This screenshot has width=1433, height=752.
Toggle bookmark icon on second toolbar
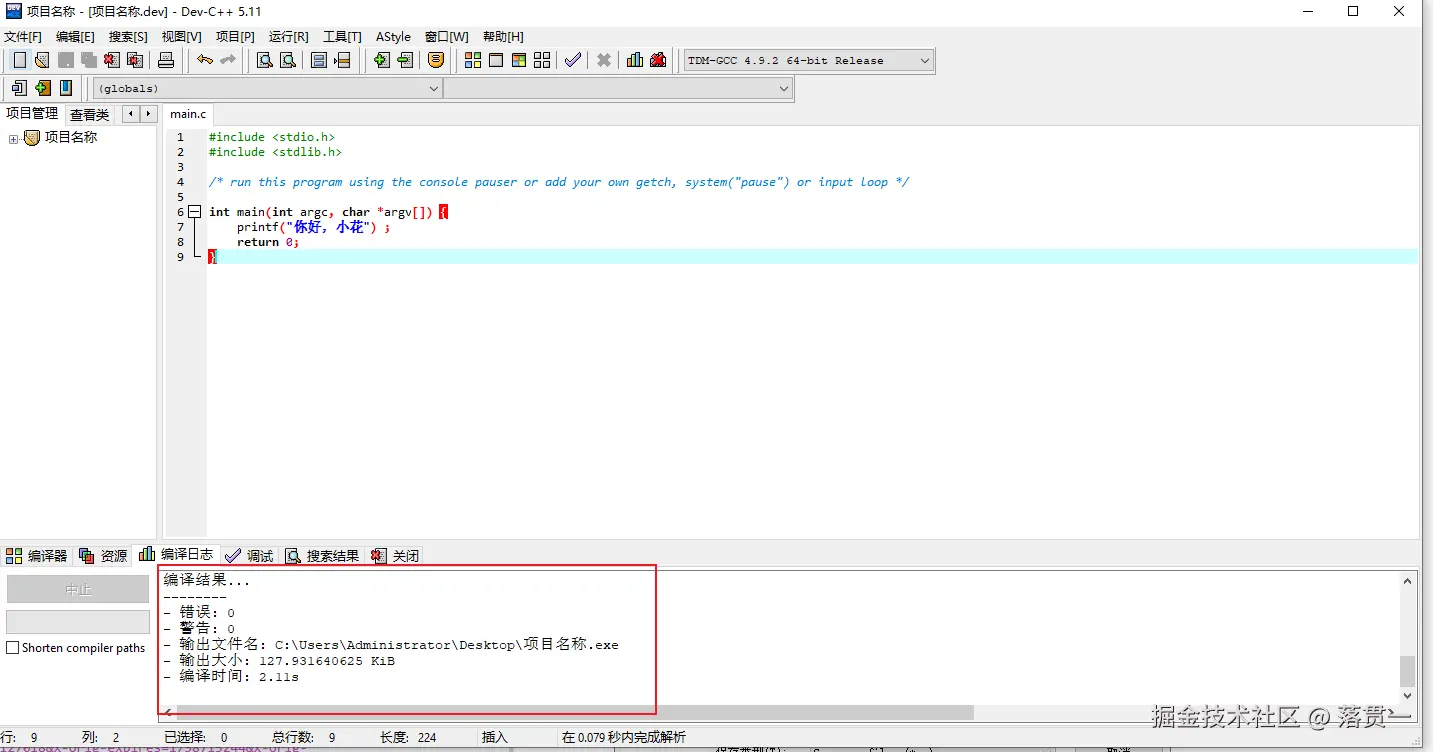point(42,88)
